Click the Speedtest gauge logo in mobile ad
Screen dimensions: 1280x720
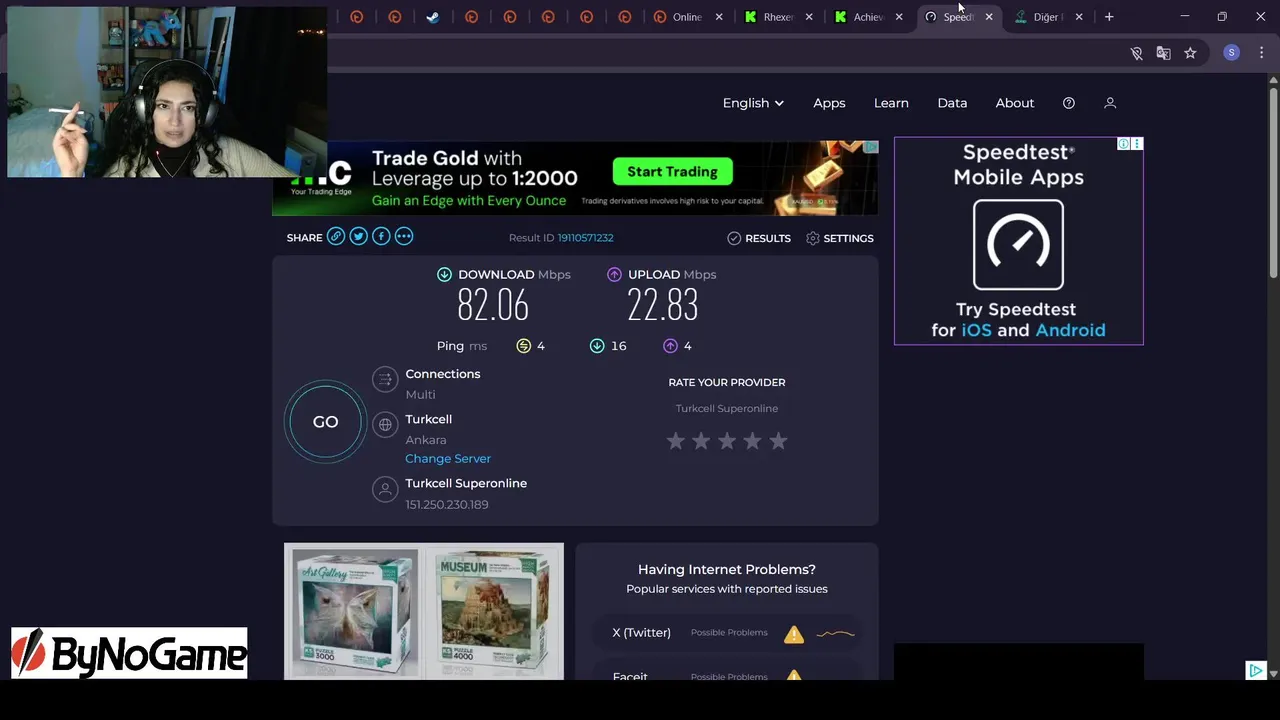pyautogui.click(x=1018, y=245)
